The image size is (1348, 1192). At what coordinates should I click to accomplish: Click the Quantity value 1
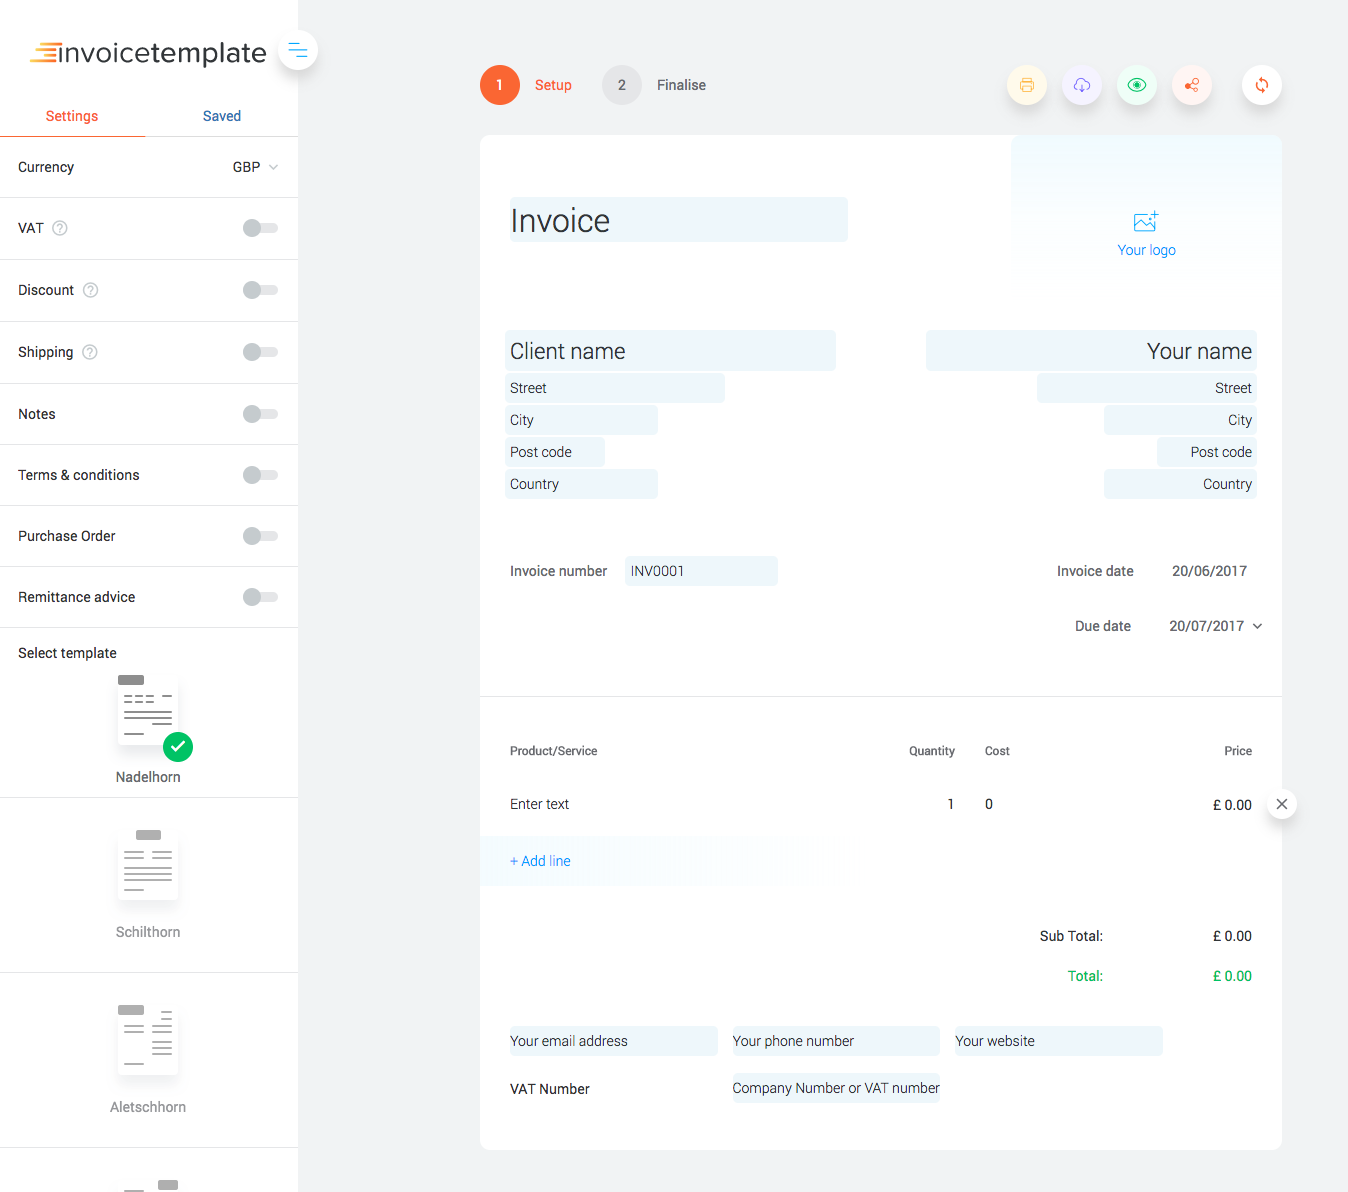pyautogui.click(x=950, y=804)
